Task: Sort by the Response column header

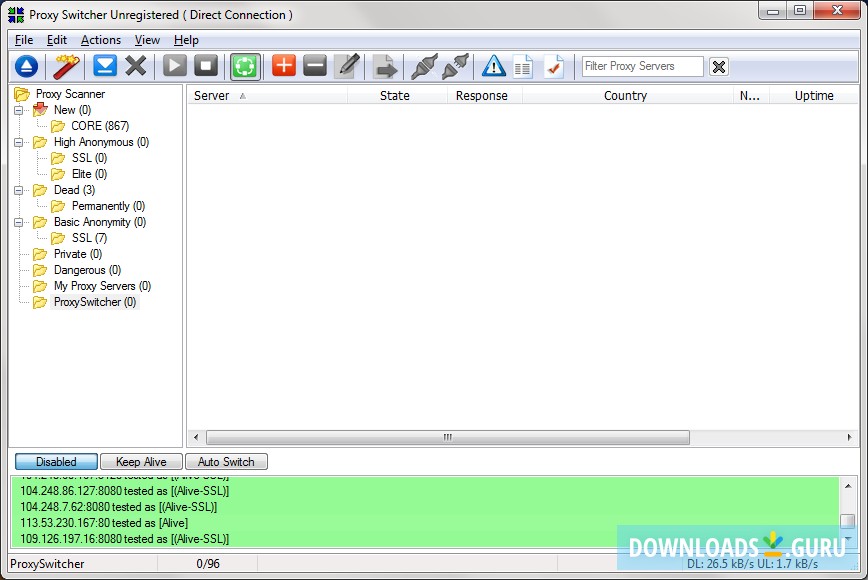Action: tap(484, 96)
